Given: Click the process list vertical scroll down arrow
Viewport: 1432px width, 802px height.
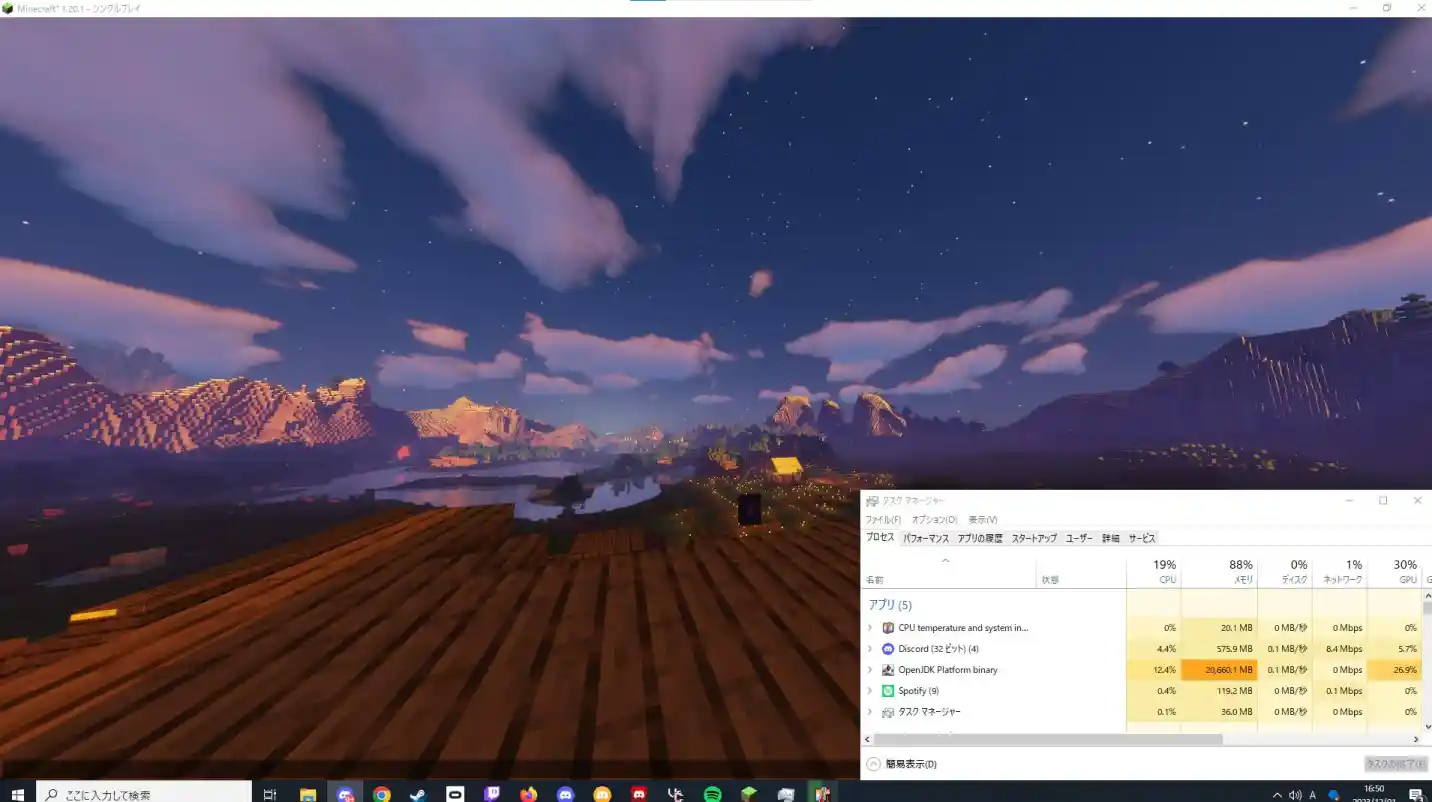Looking at the screenshot, I should click(1427, 727).
